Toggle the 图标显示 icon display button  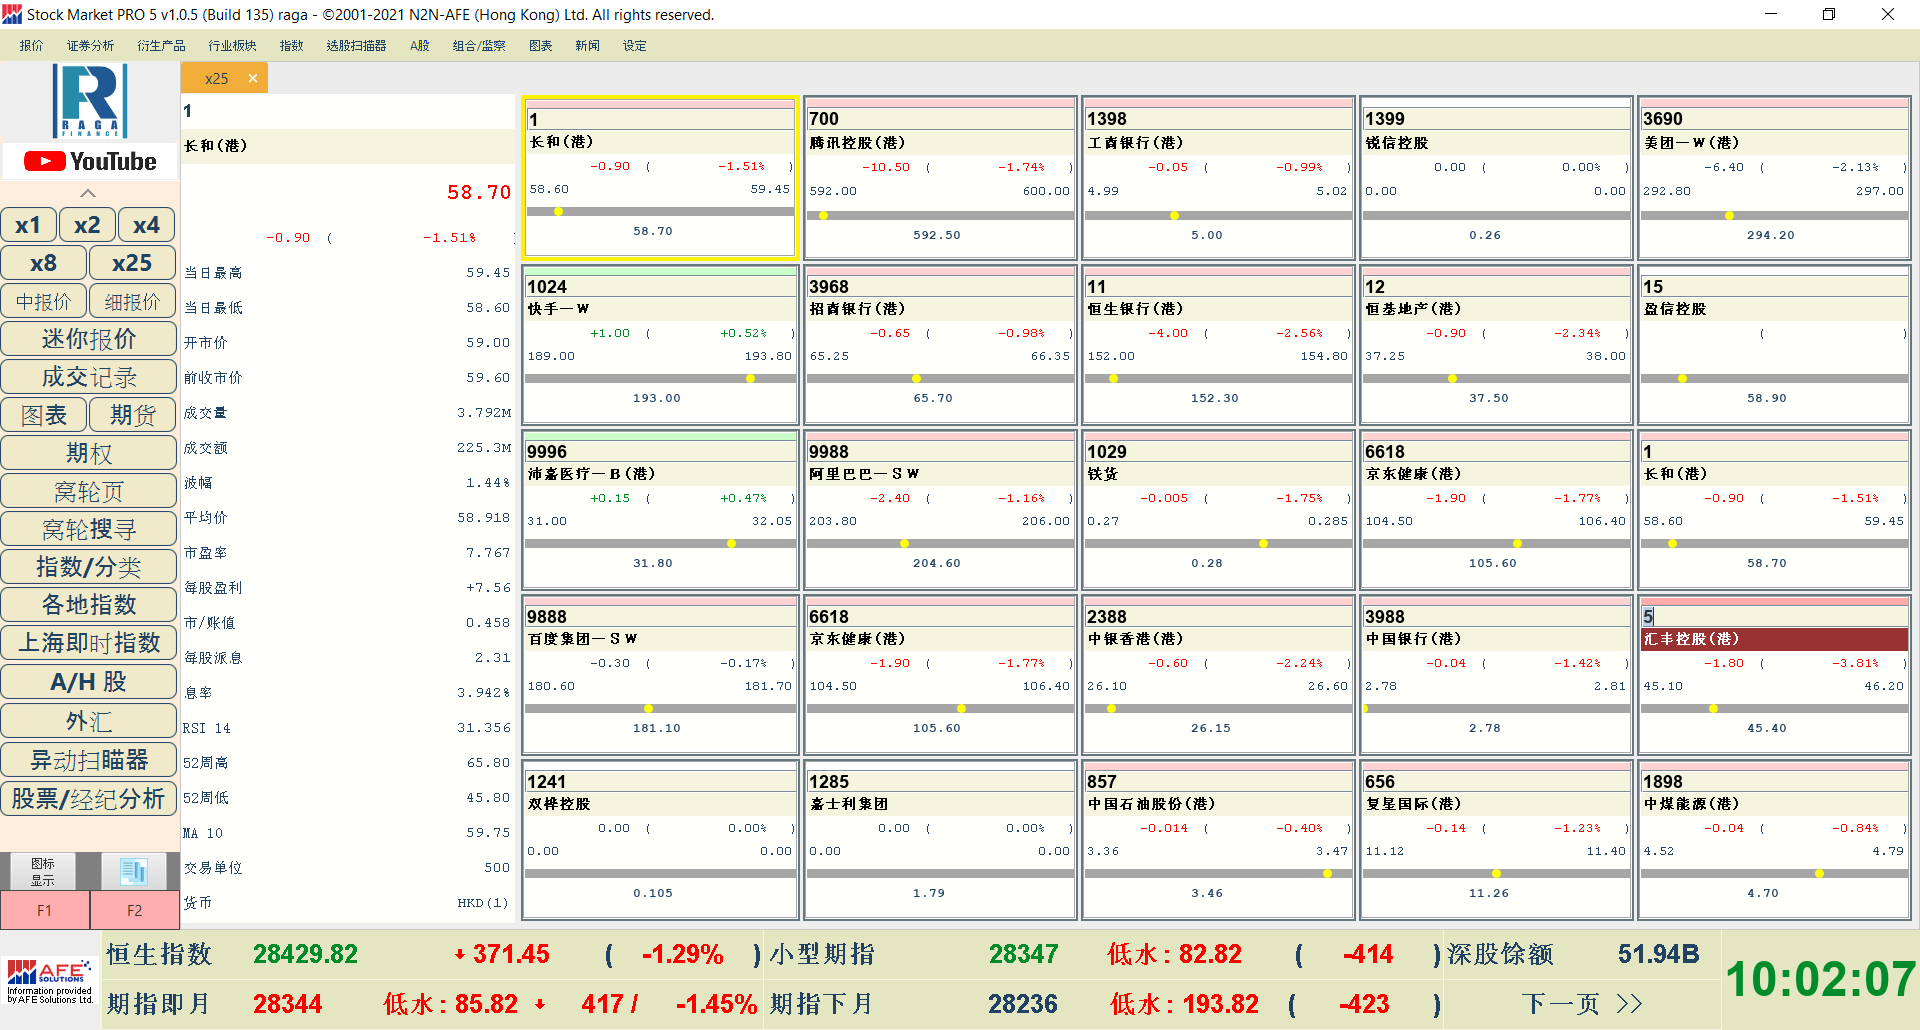point(43,871)
